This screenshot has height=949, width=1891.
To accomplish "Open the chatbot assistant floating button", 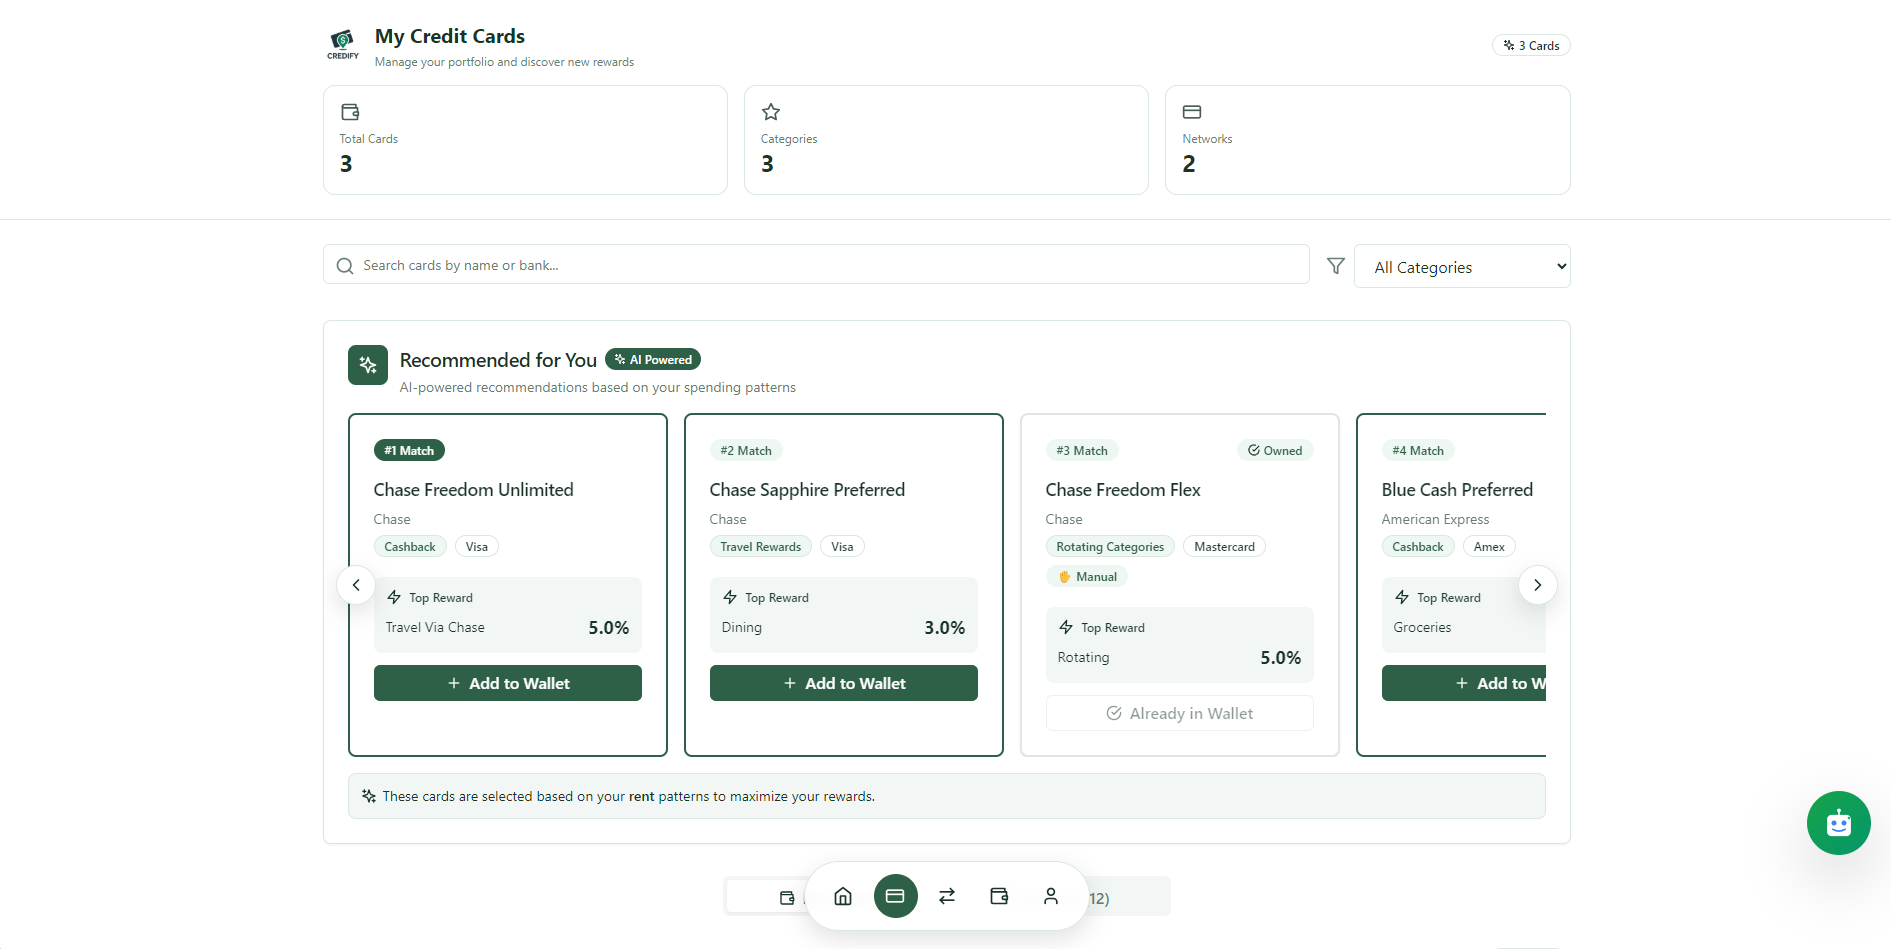I will [x=1838, y=823].
